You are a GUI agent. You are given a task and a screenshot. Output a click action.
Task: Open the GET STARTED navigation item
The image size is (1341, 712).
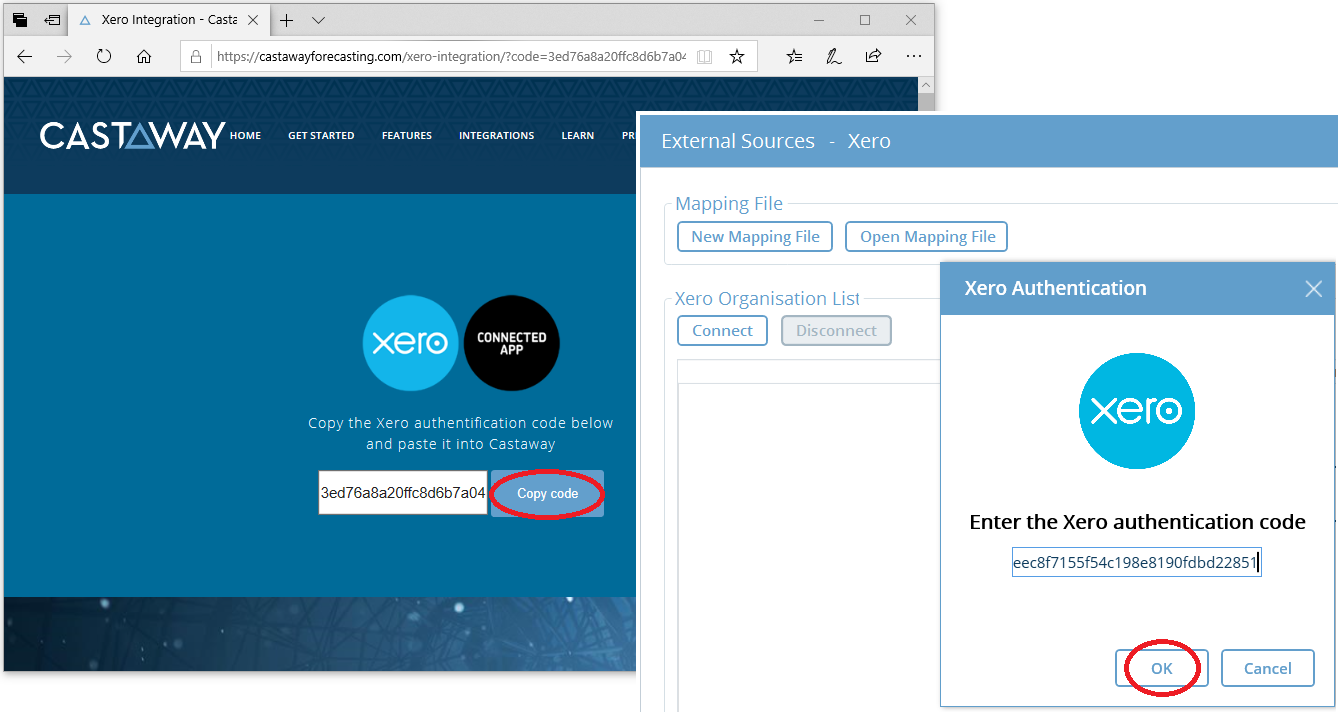click(321, 135)
